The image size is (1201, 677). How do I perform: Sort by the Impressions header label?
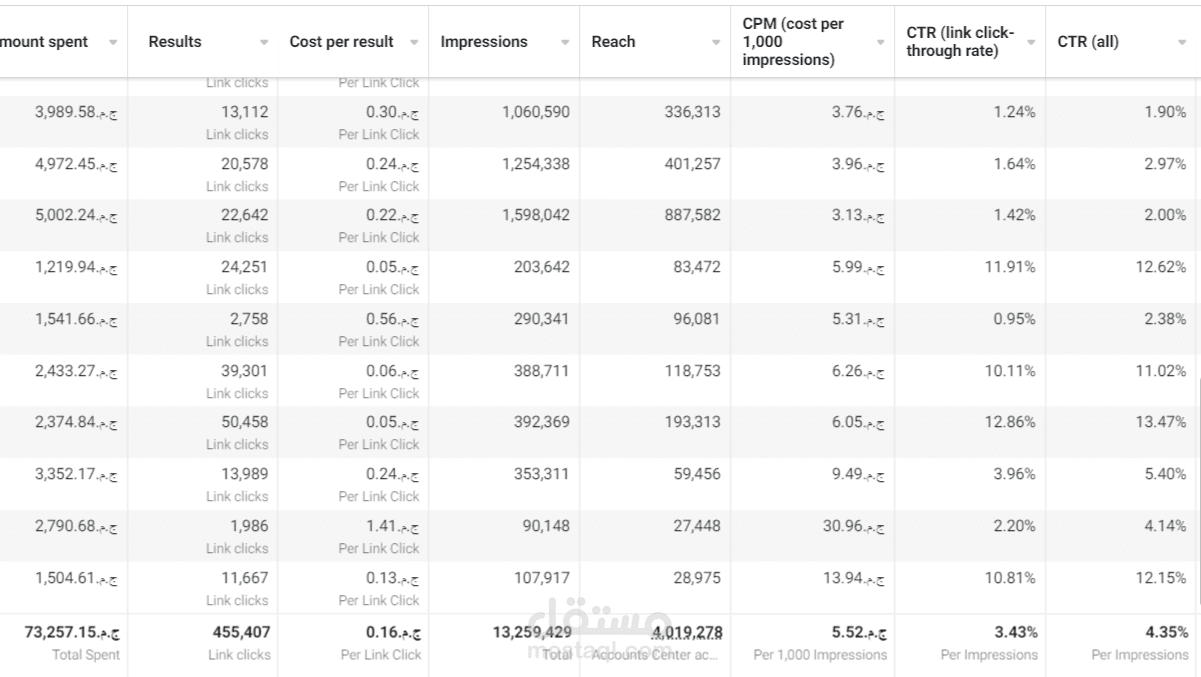click(484, 42)
